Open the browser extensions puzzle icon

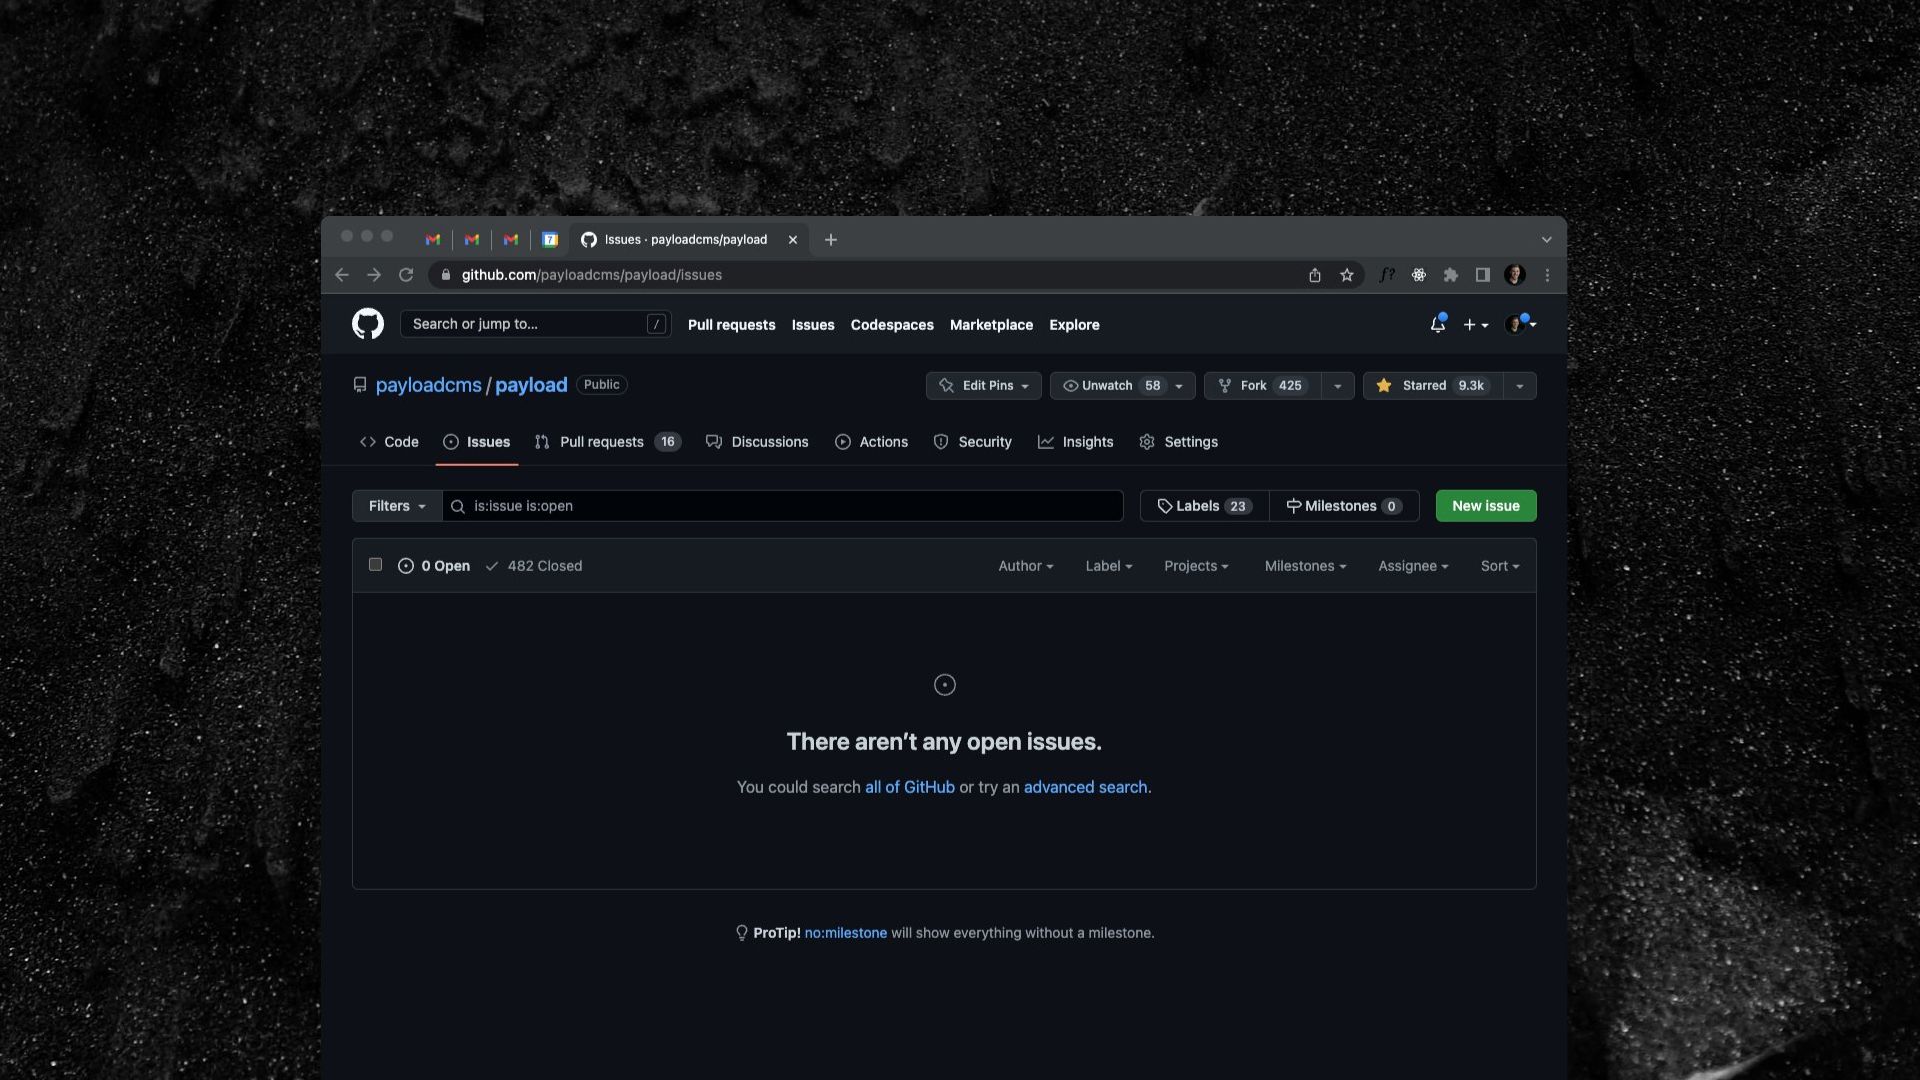coord(1451,275)
